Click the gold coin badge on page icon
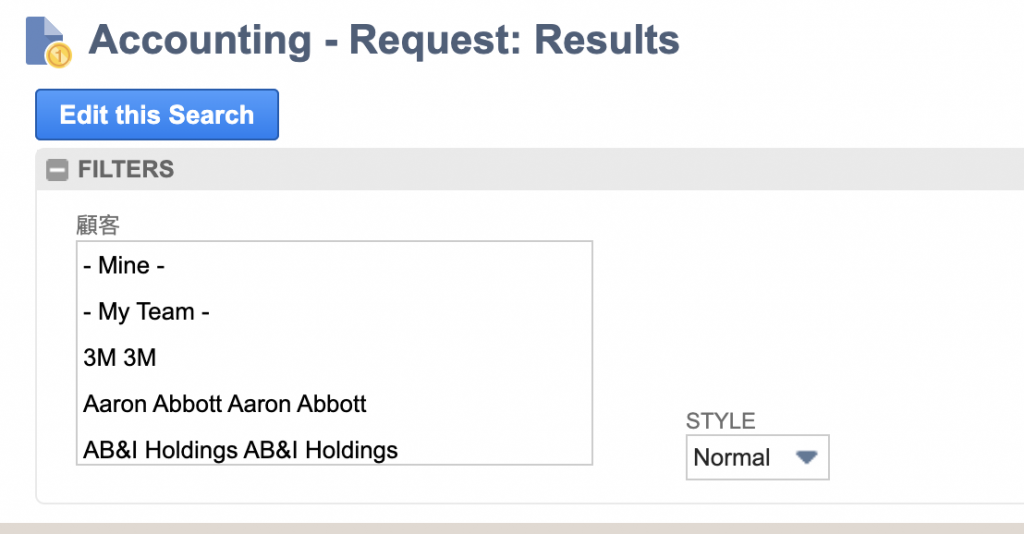 coord(61,53)
